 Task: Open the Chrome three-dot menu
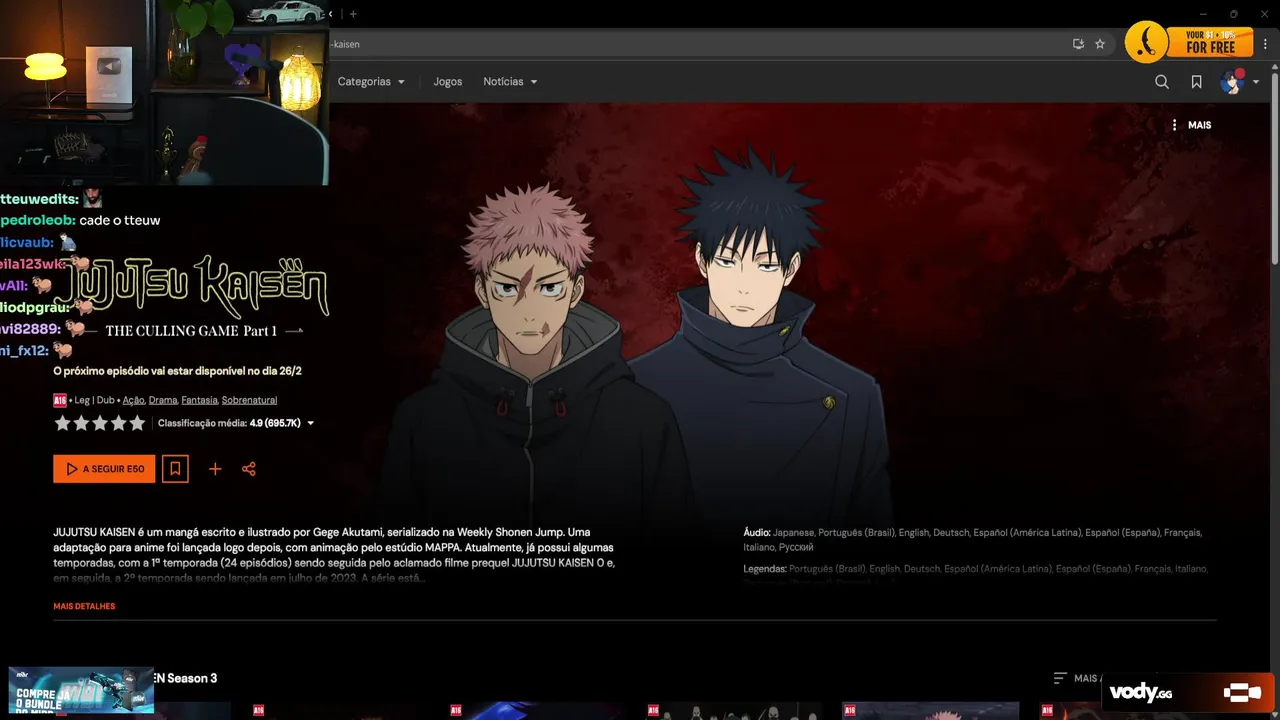(x=1265, y=44)
